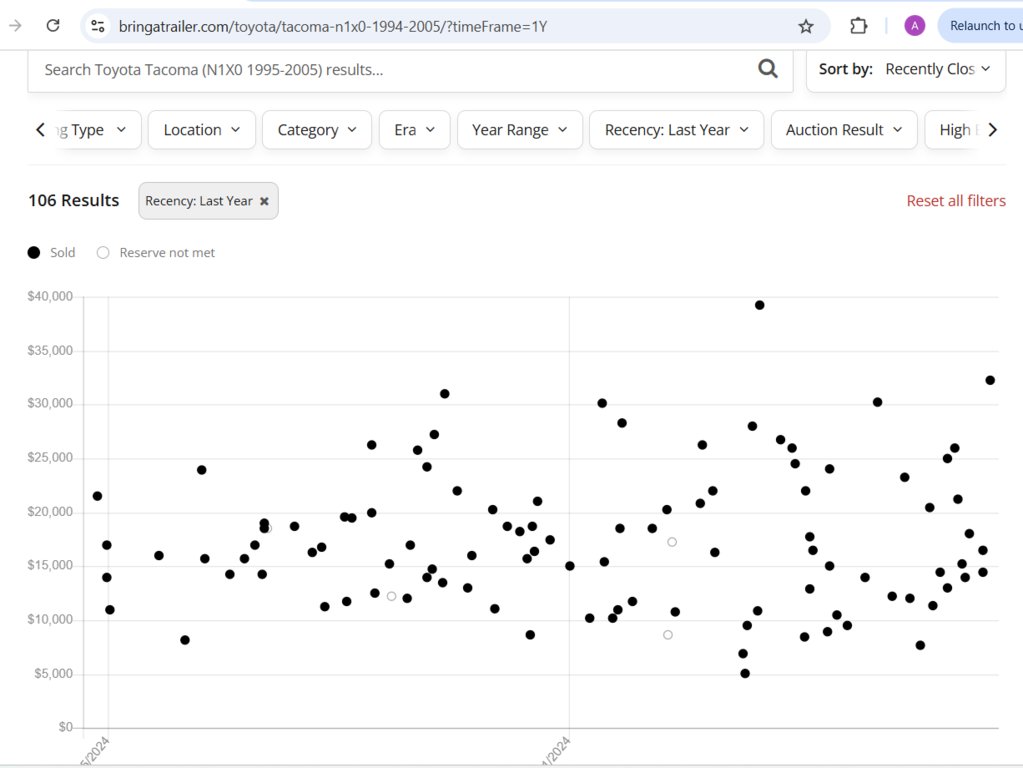Open the Sort by Recently Closed dropdown
Viewport: 1023px width, 768px height.
pyautogui.click(x=906, y=69)
